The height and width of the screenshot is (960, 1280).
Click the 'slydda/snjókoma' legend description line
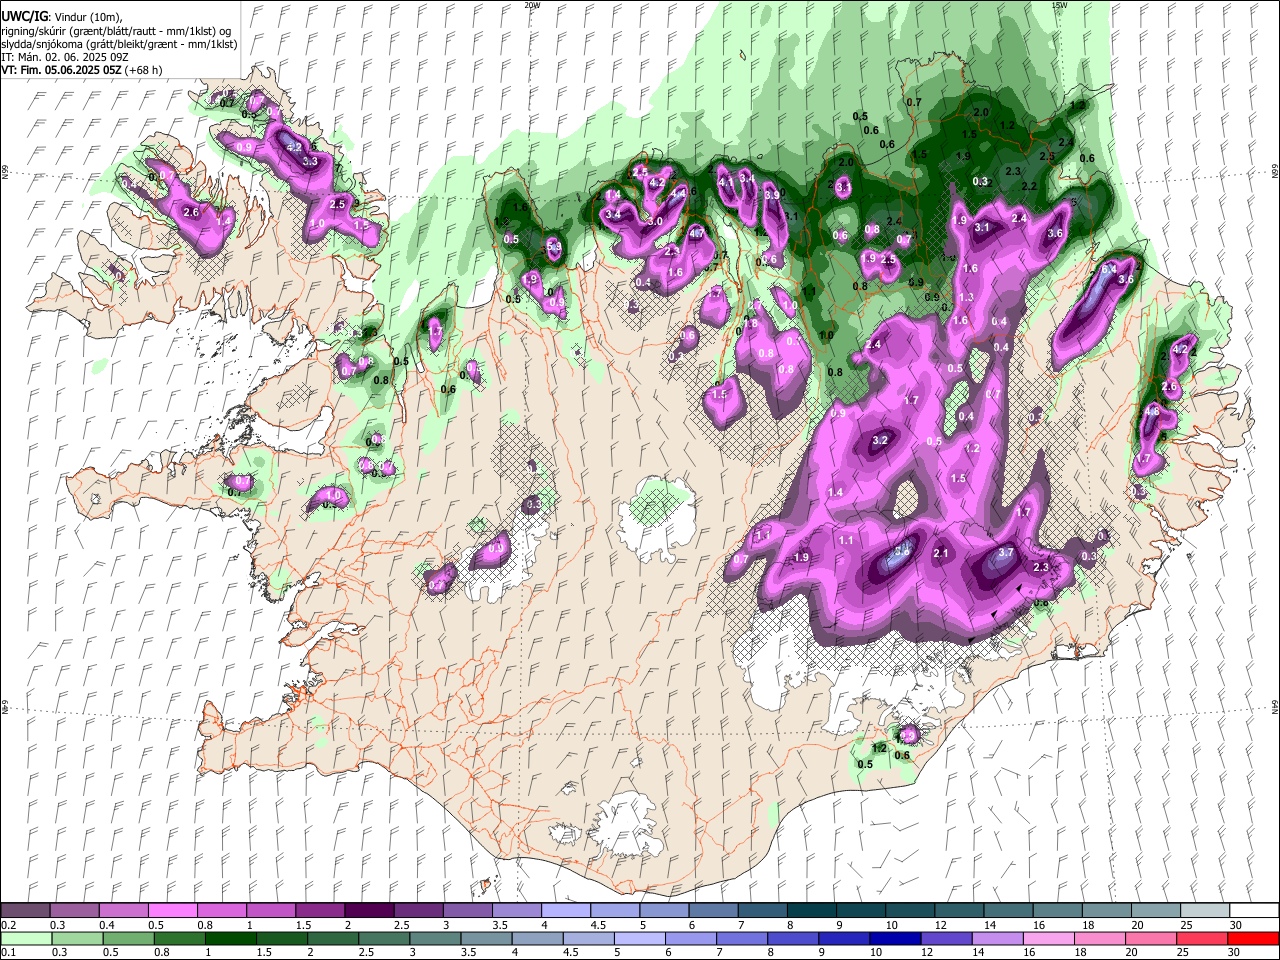[x=119, y=44]
